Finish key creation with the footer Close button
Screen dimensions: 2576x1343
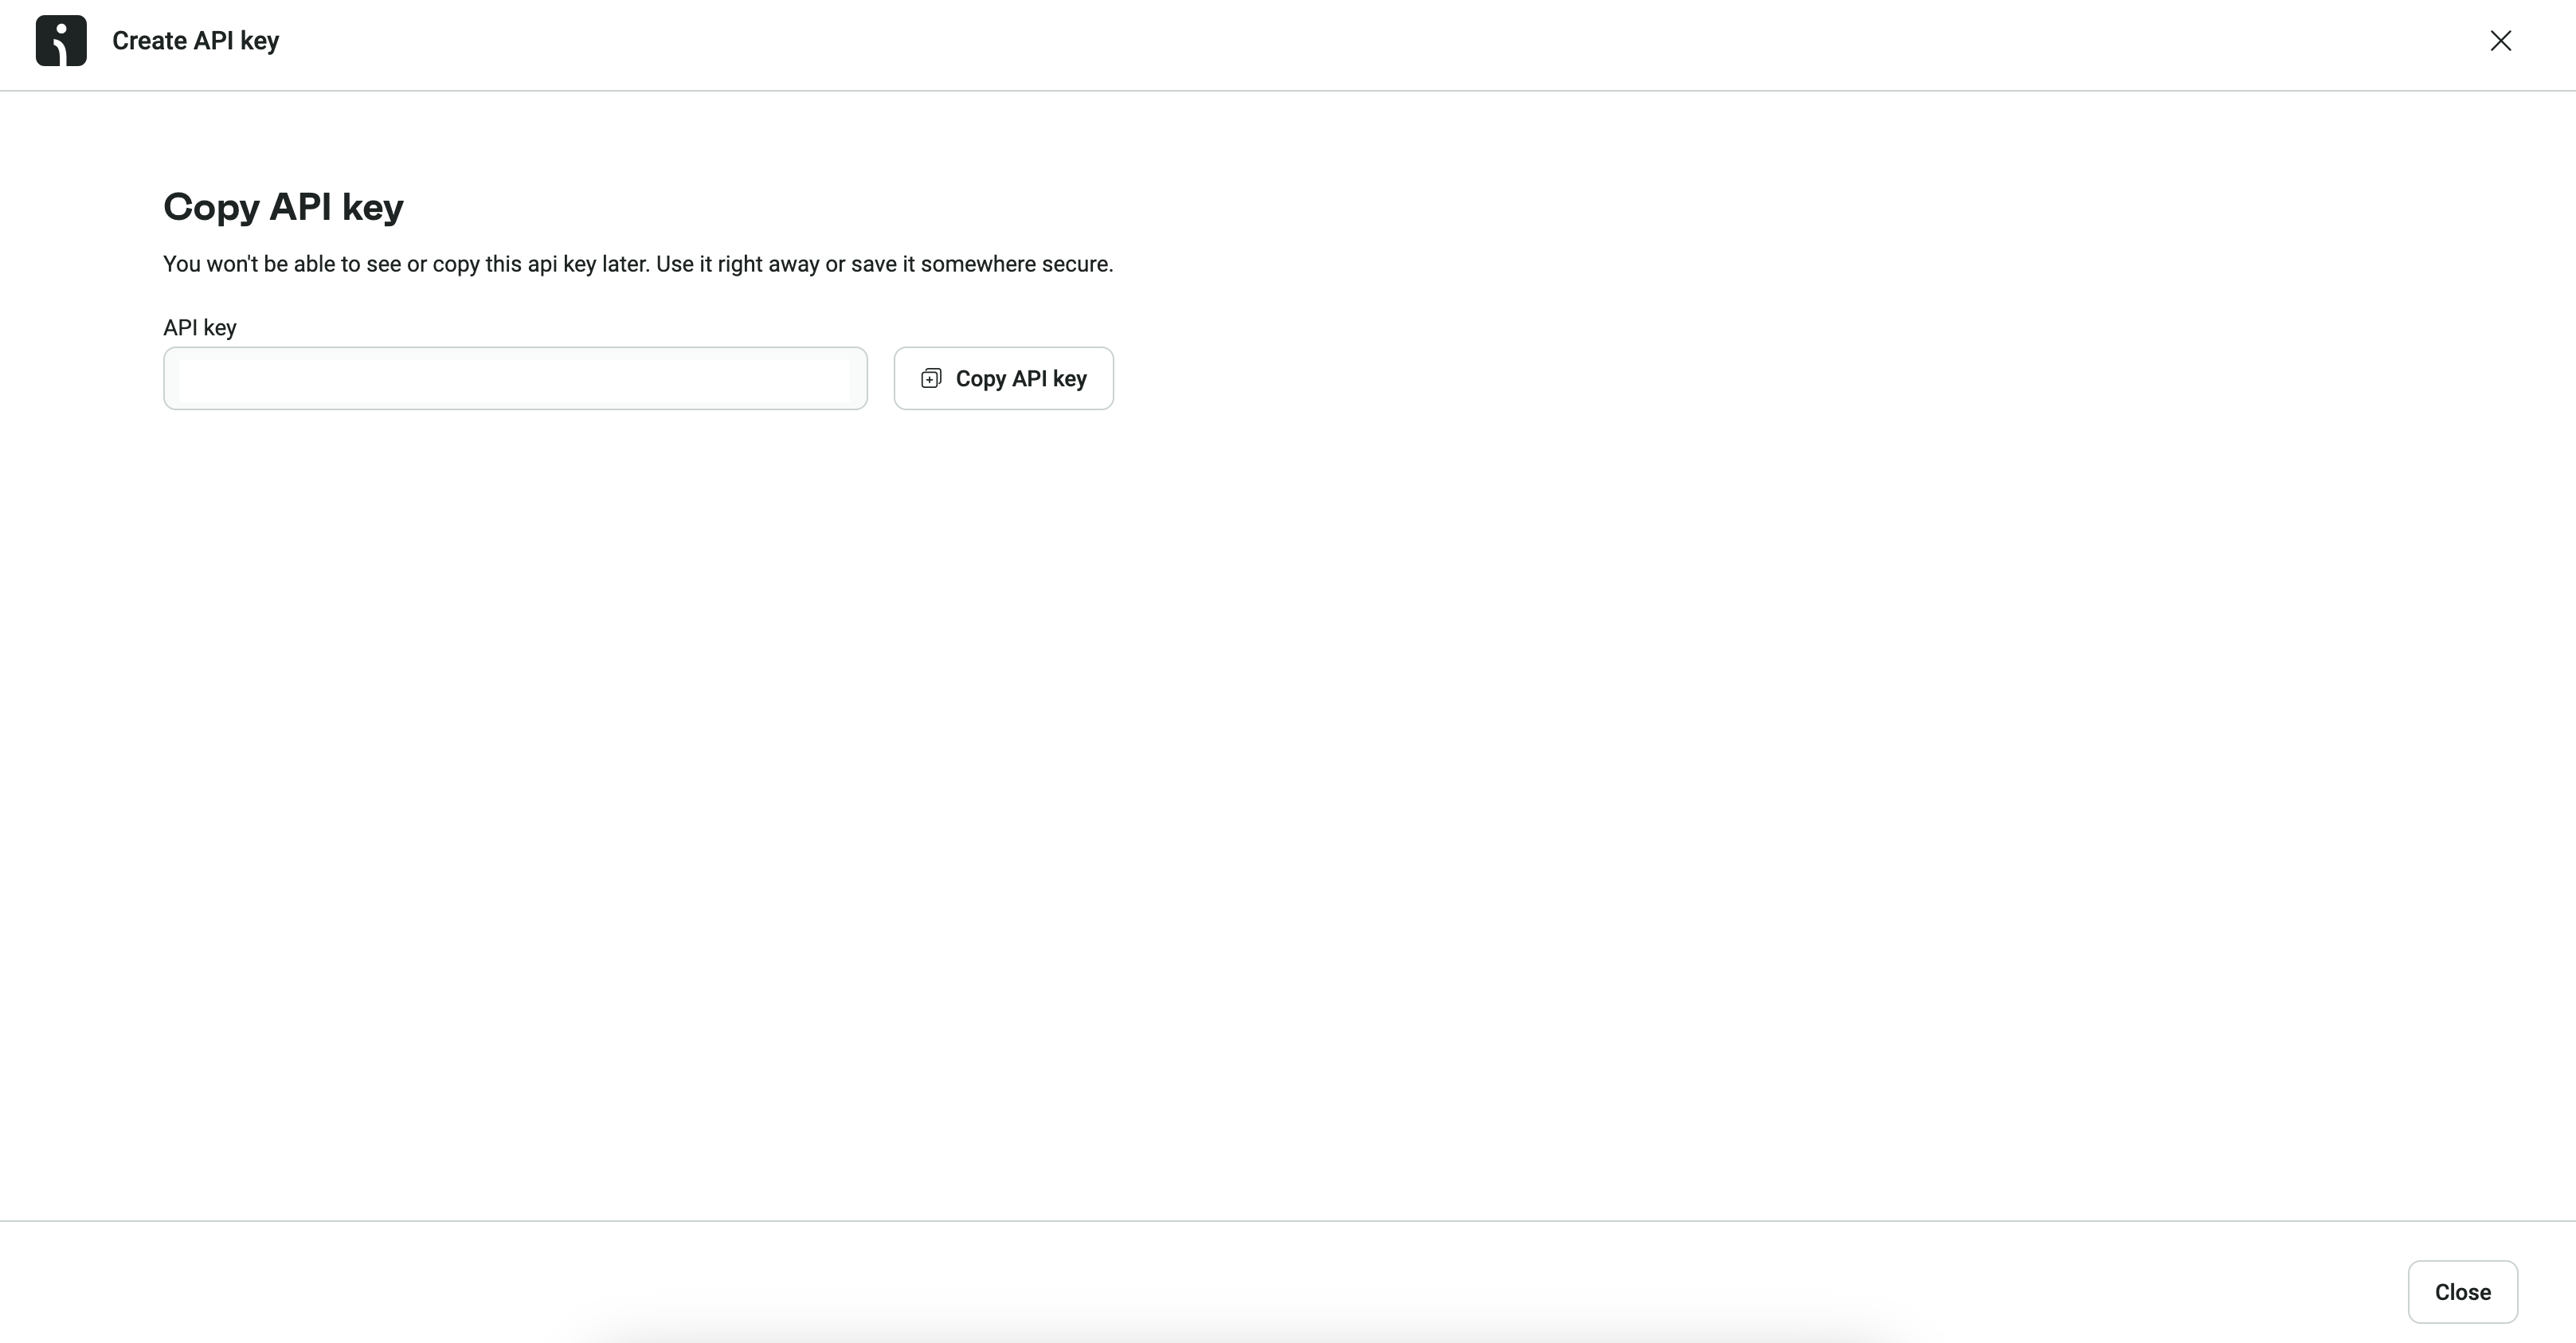click(x=2462, y=1292)
